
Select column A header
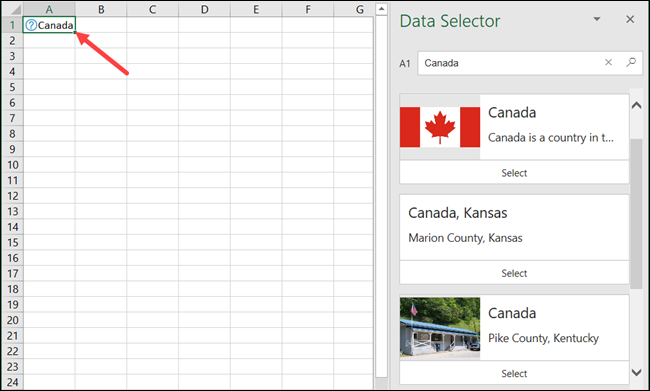[49, 9]
